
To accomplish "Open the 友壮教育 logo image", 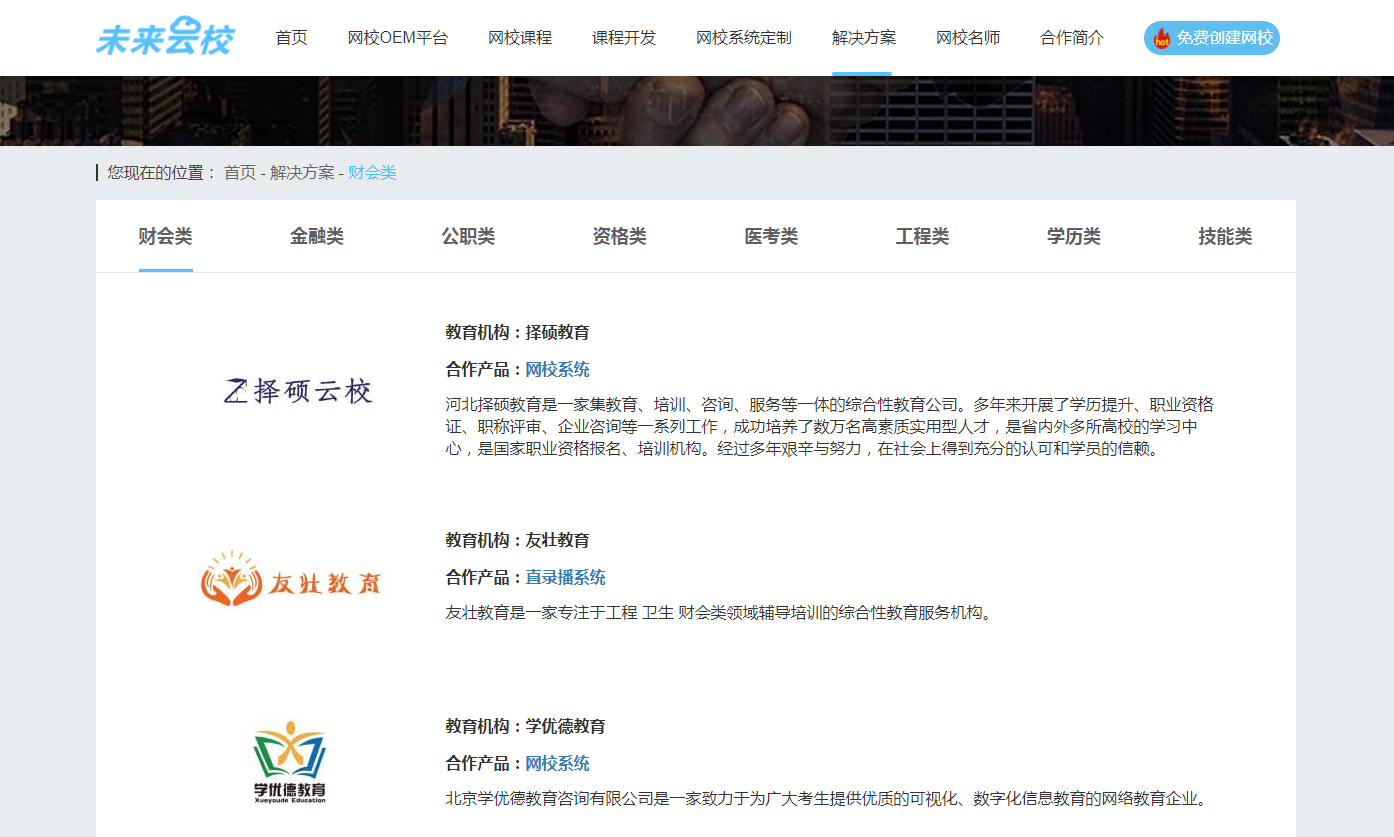I will point(291,579).
